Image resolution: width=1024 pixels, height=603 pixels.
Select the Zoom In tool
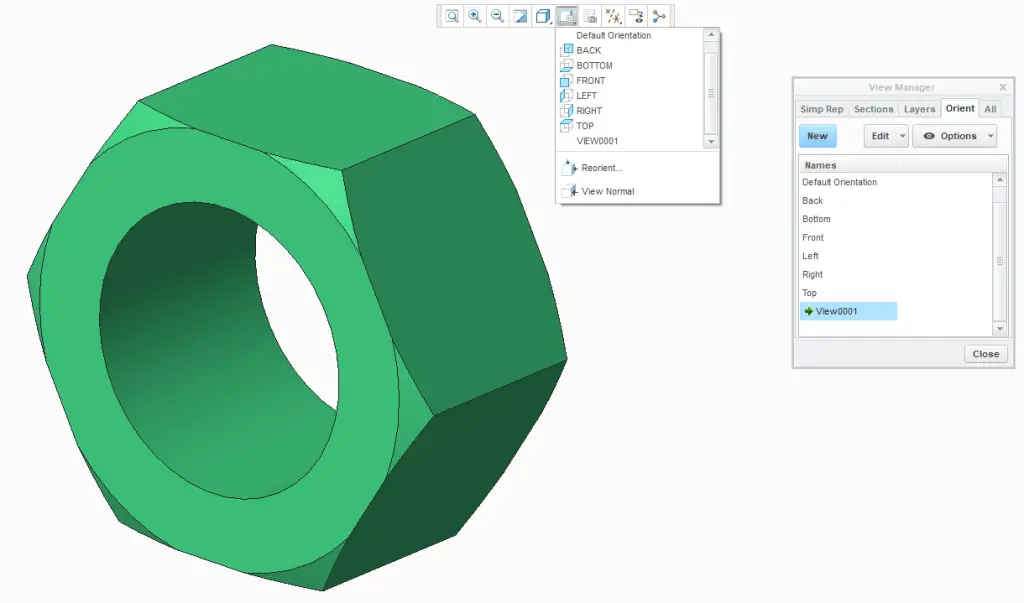474,15
